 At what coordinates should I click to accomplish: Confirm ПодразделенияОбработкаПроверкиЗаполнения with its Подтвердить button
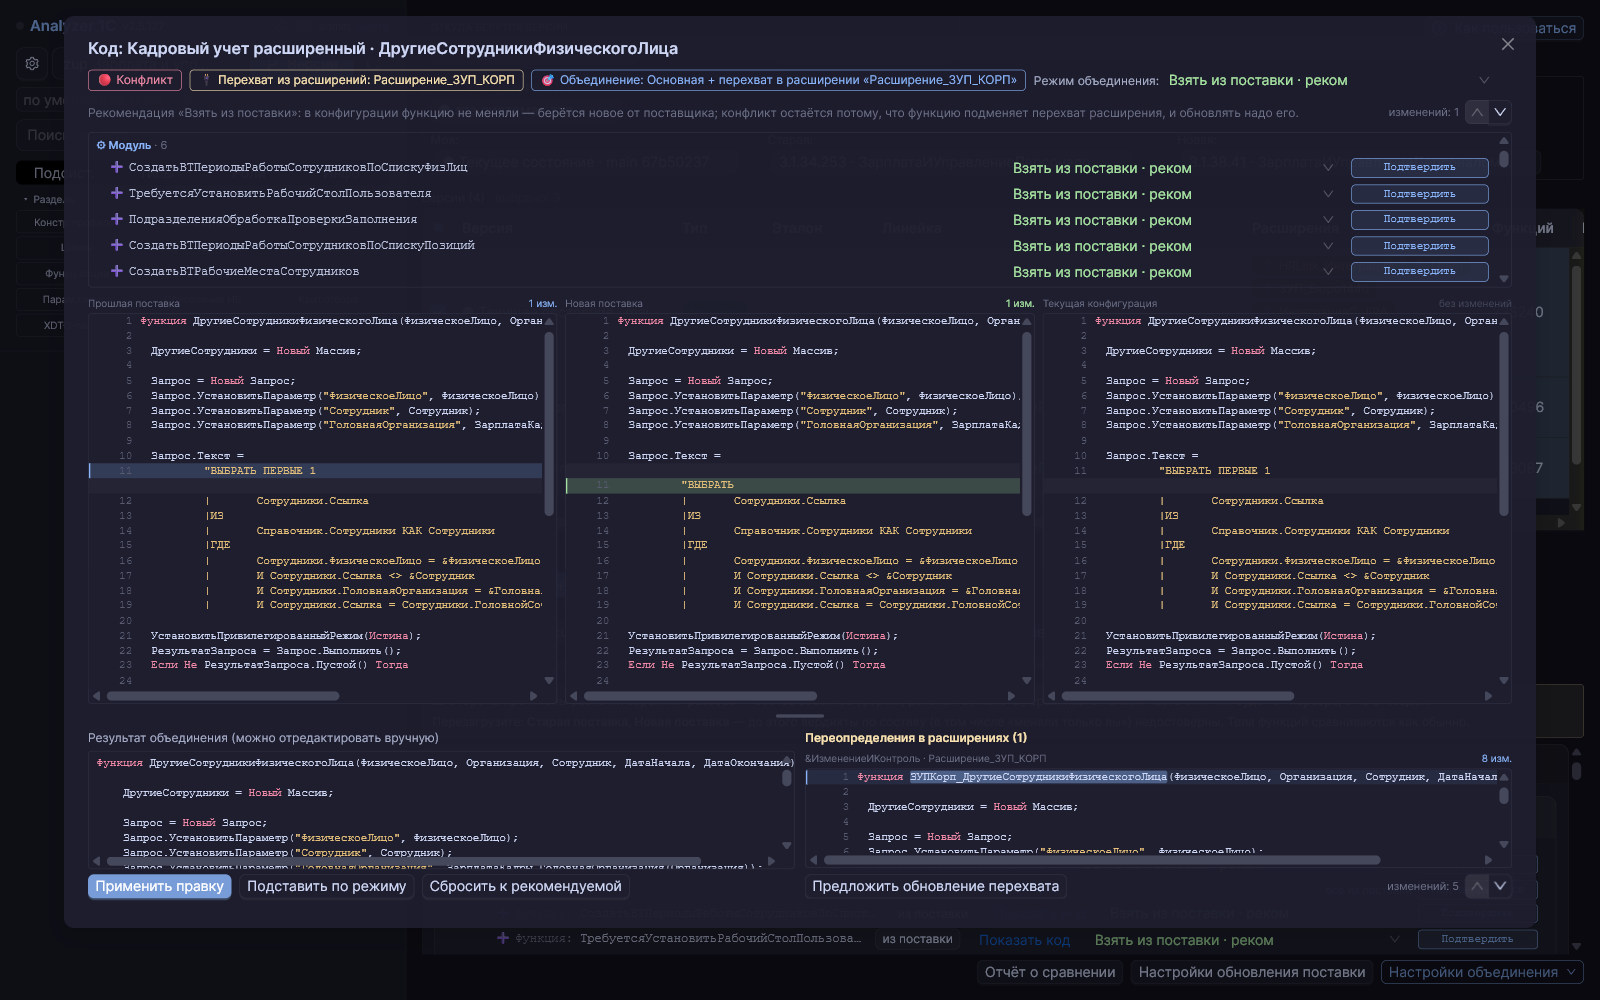pyautogui.click(x=1419, y=219)
